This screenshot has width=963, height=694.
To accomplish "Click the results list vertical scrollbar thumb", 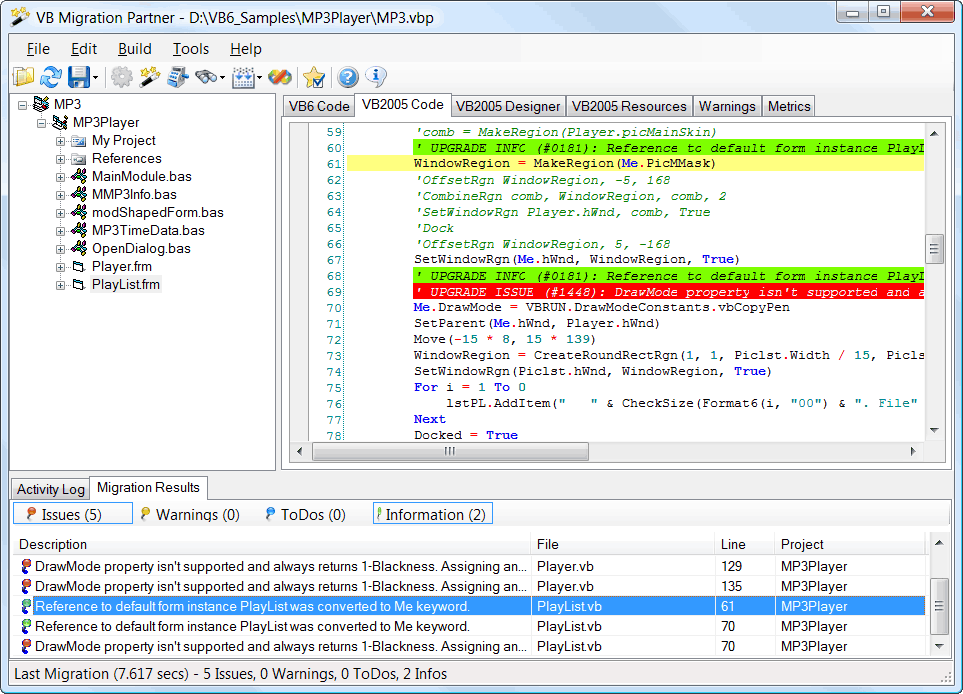I will [939, 606].
